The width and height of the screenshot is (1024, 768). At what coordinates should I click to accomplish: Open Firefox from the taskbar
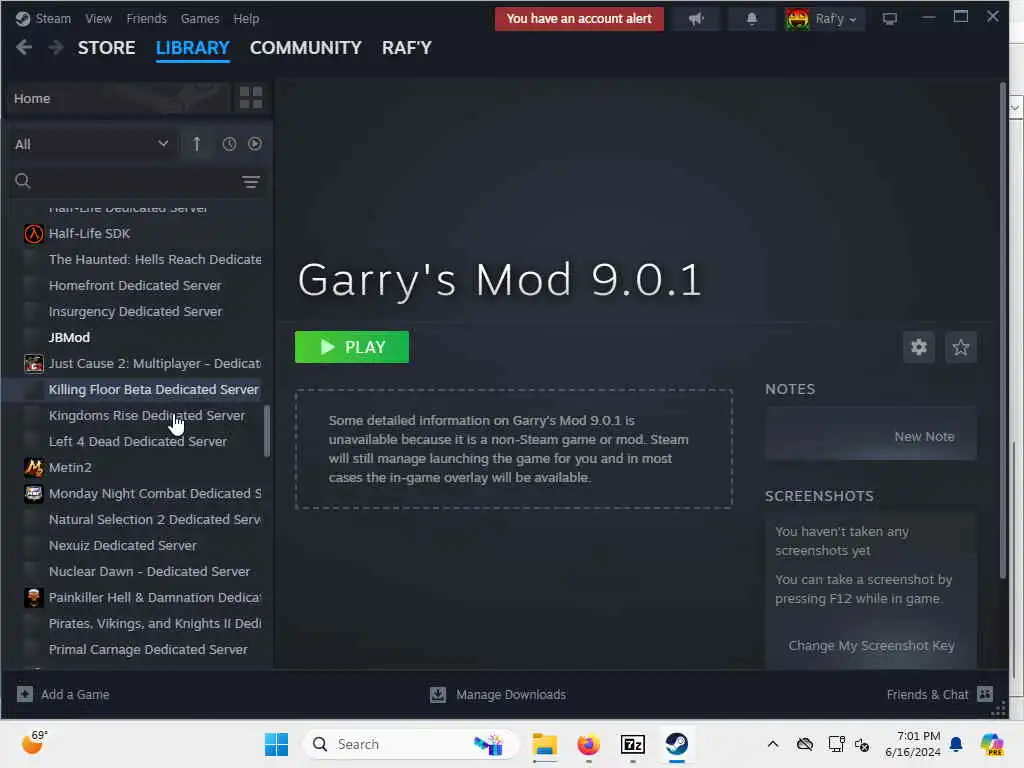(x=588, y=744)
